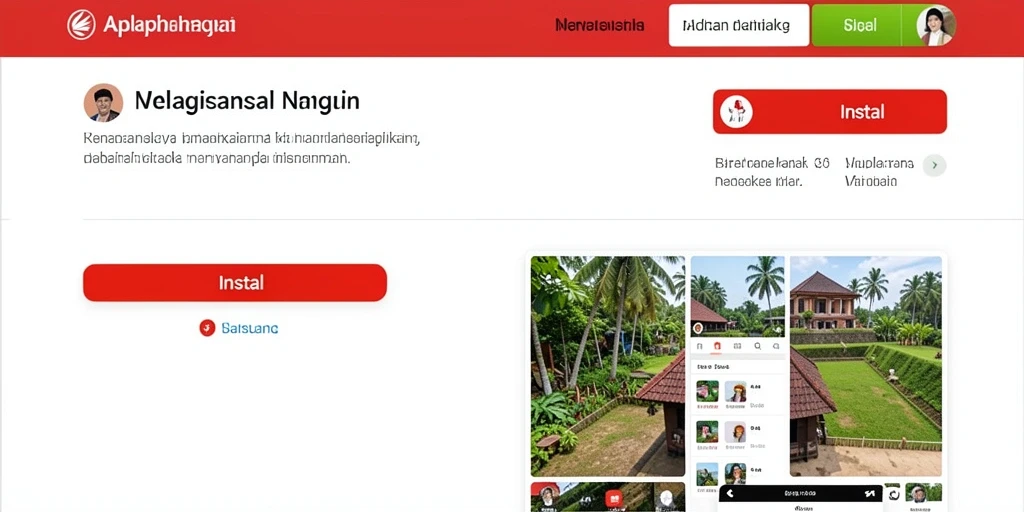Click the Biretpanelanak 36 info text
The width and height of the screenshot is (1024, 512).
772,172
